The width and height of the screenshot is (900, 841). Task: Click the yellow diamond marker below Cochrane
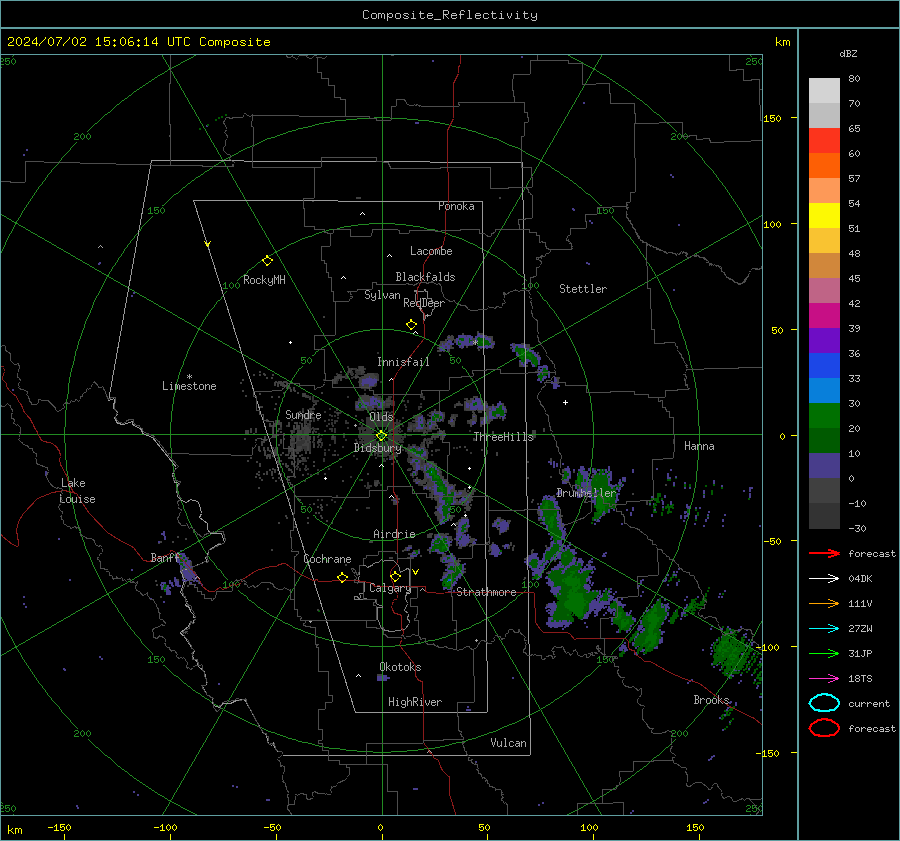point(342,577)
